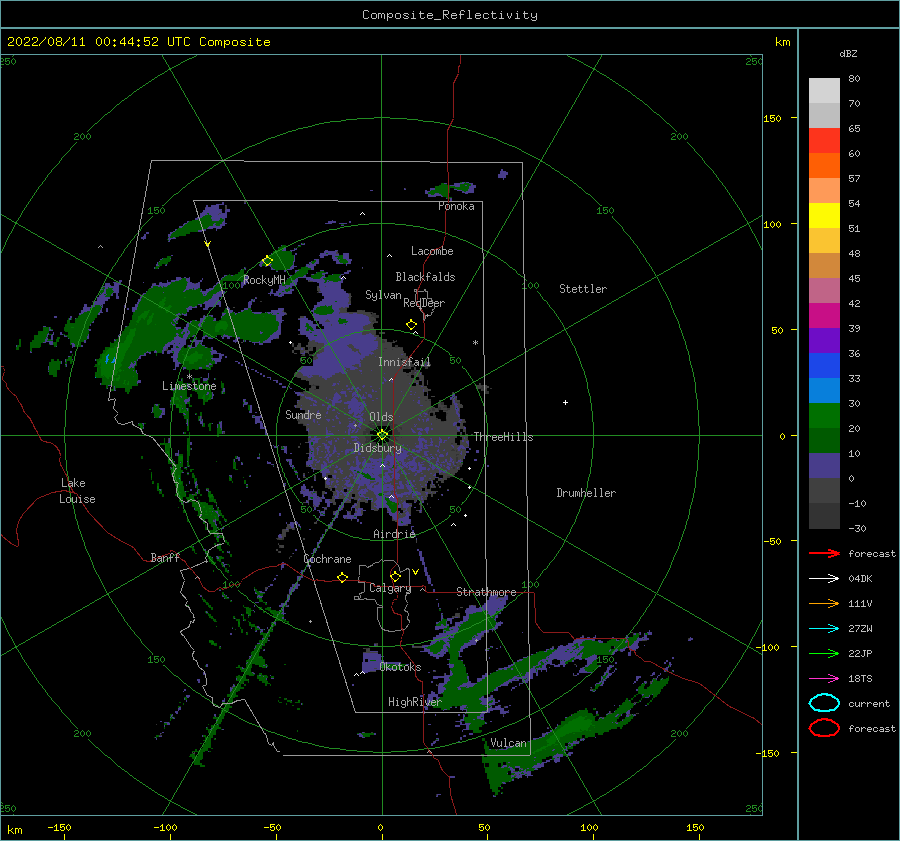Click the red forecast arrow in the legend
This screenshot has width=900, height=841.
point(824,553)
